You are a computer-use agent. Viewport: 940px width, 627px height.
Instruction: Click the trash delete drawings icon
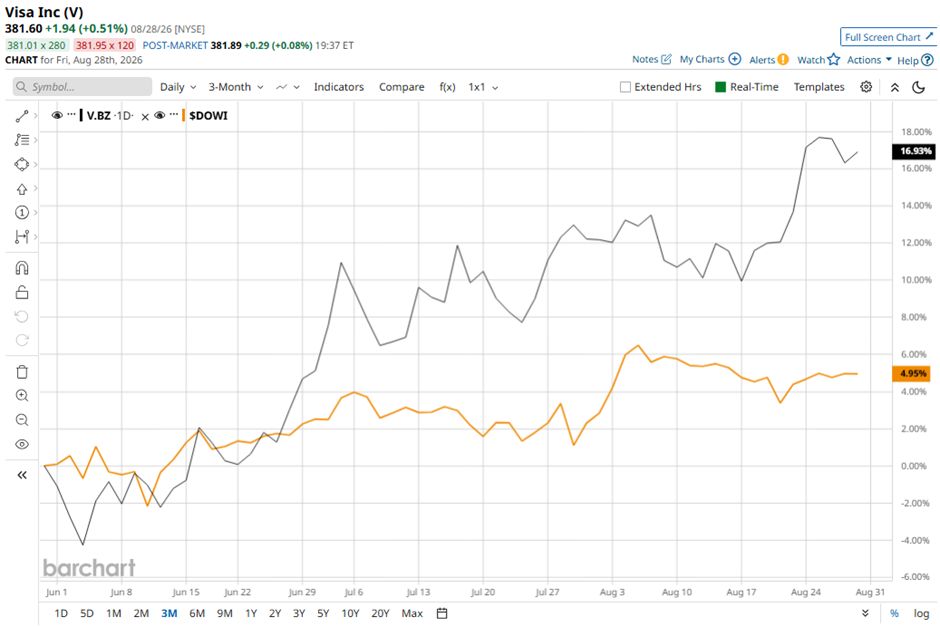[x=22, y=372]
